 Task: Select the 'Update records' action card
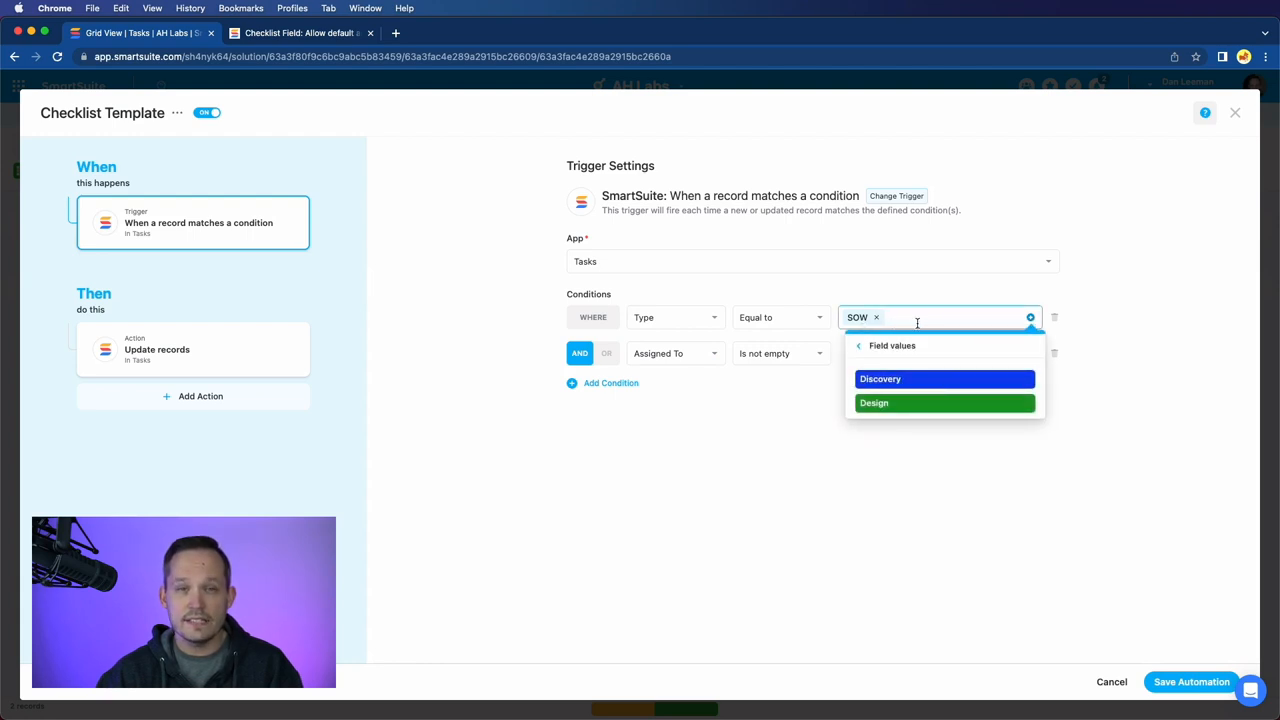[193, 349]
